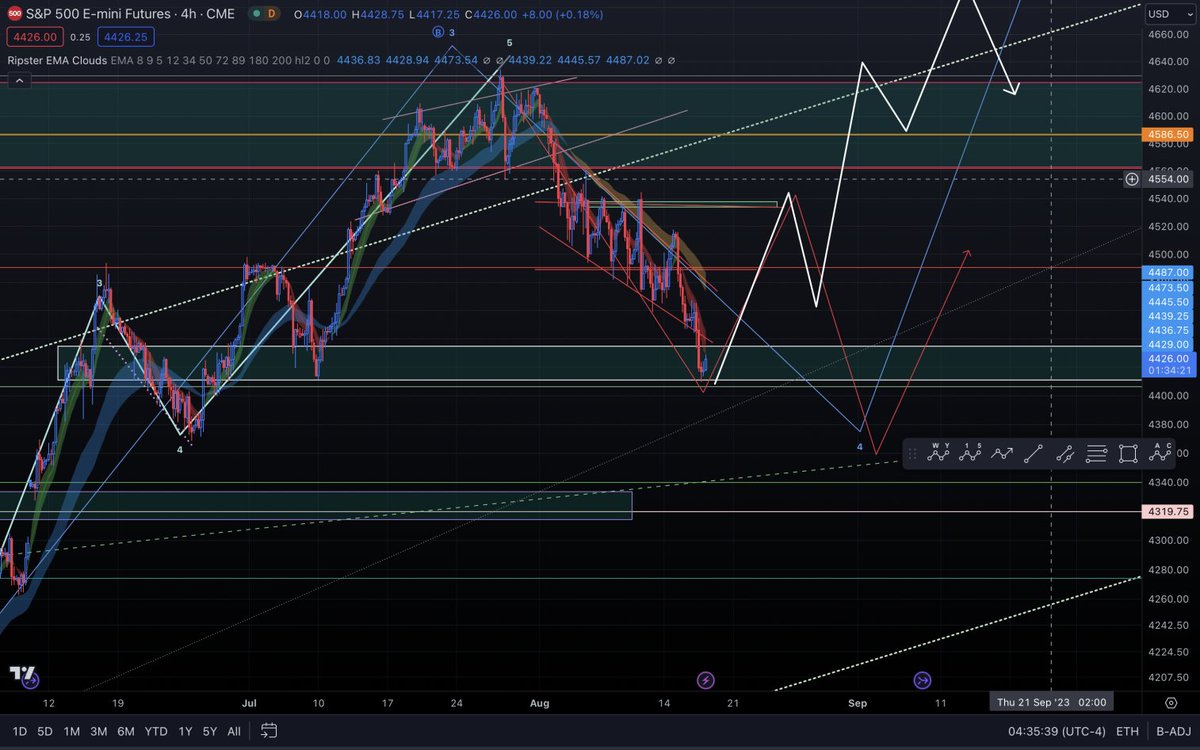Select the Fib retracement tool
This screenshot has height=750, width=1200.
(1096, 454)
